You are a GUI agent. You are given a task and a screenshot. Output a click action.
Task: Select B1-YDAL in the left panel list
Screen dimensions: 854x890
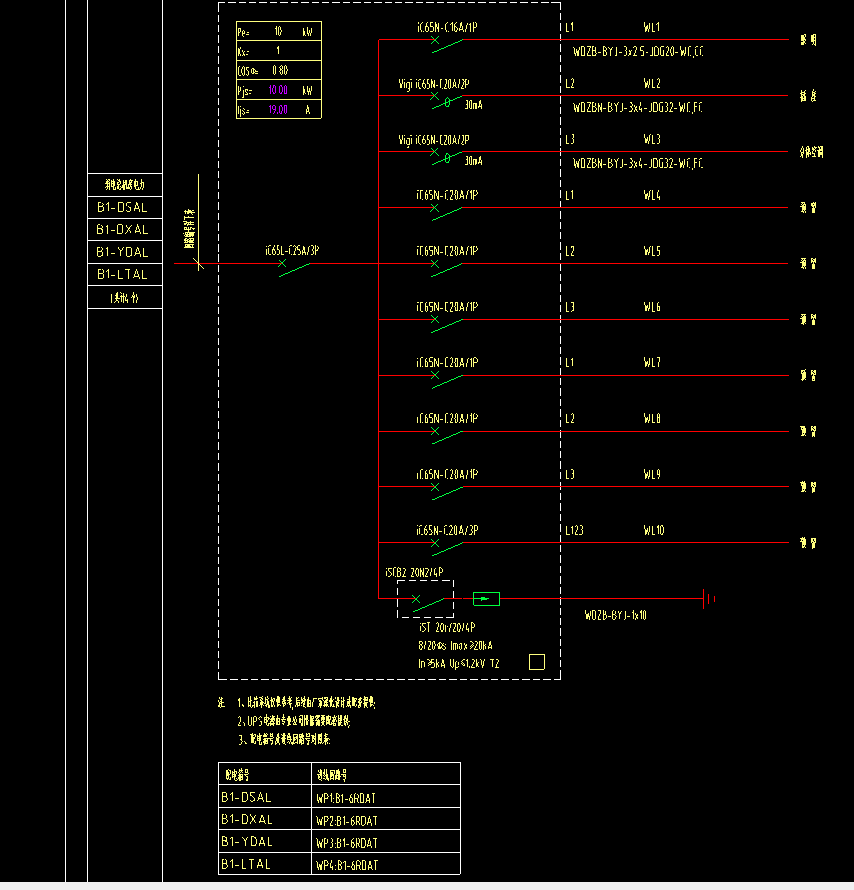[x=122, y=252]
